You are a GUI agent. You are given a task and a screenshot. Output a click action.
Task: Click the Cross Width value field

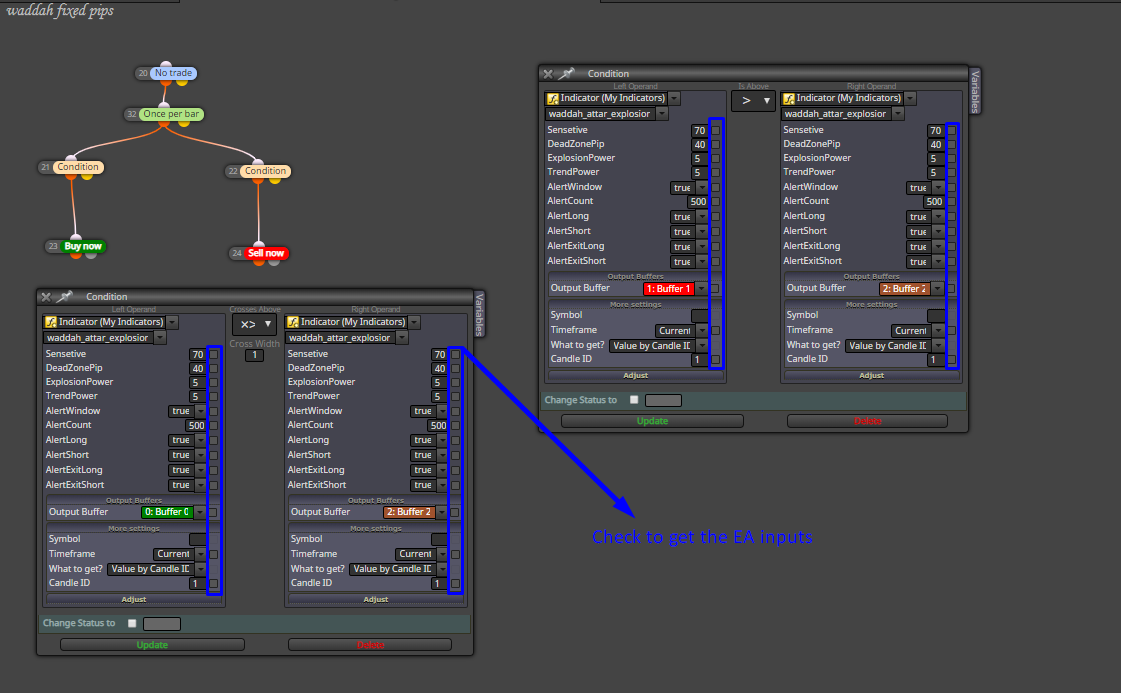coord(255,355)
